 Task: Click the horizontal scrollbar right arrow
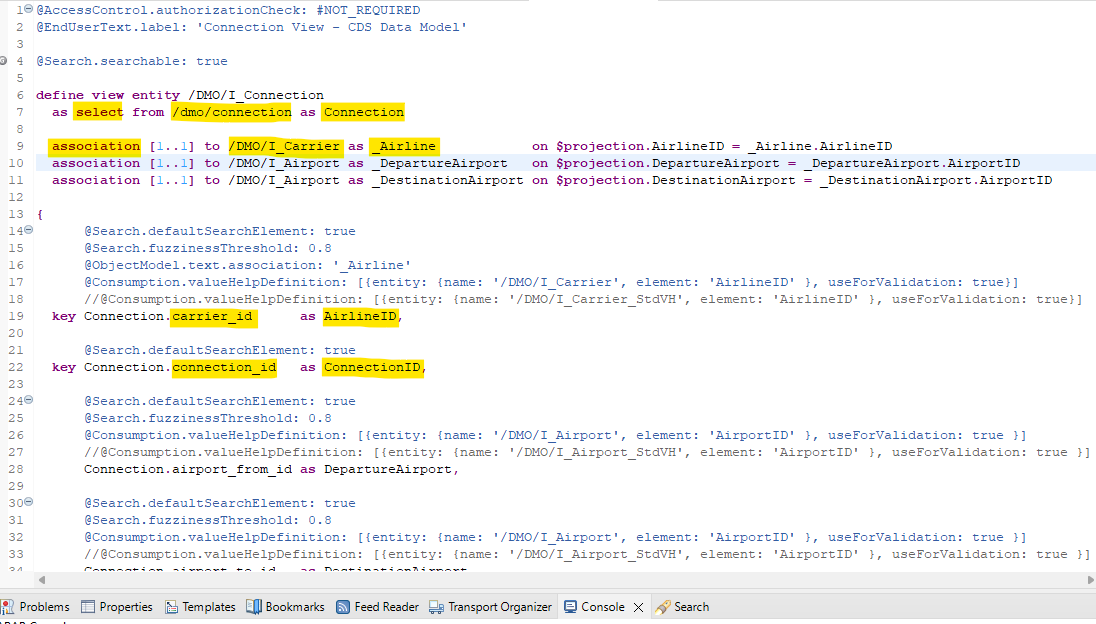[x=1090, y=579]
